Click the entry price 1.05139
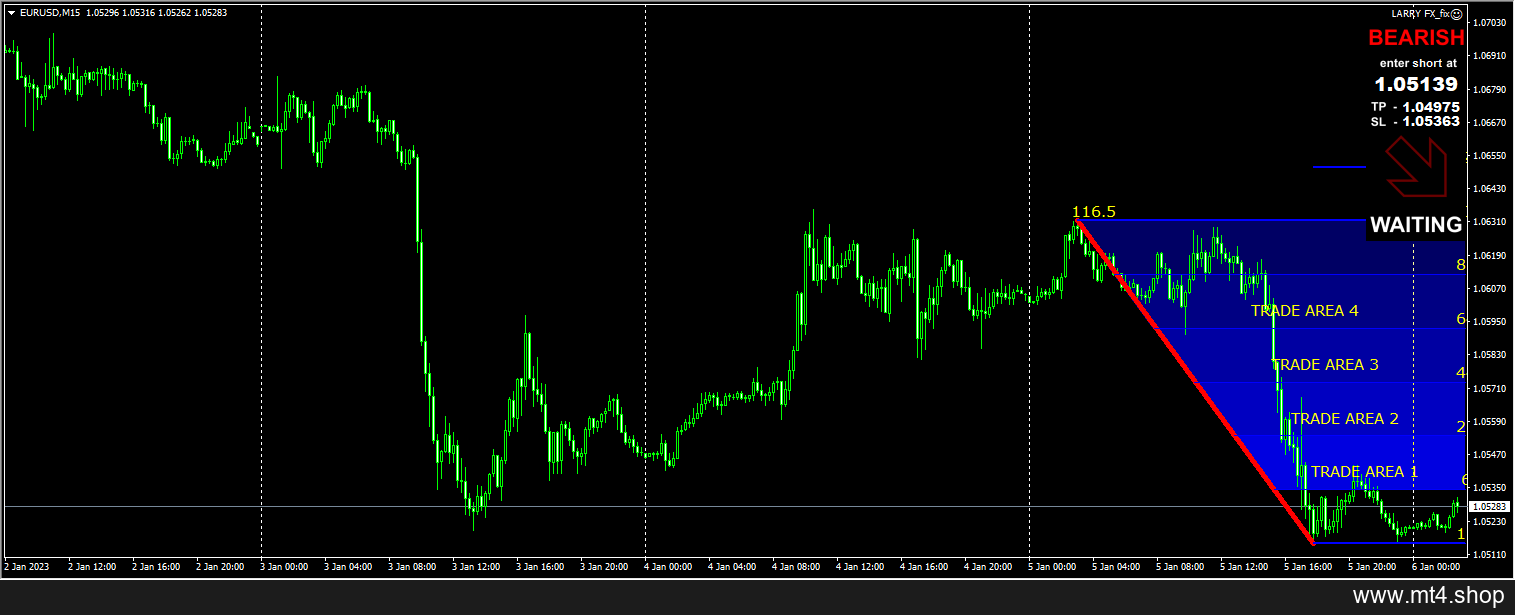 (1416, 84)
